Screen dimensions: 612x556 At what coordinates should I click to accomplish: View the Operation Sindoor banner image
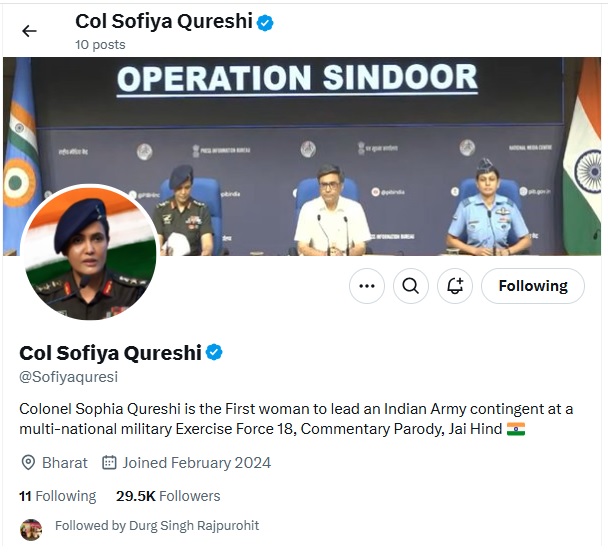click(304, 157)
